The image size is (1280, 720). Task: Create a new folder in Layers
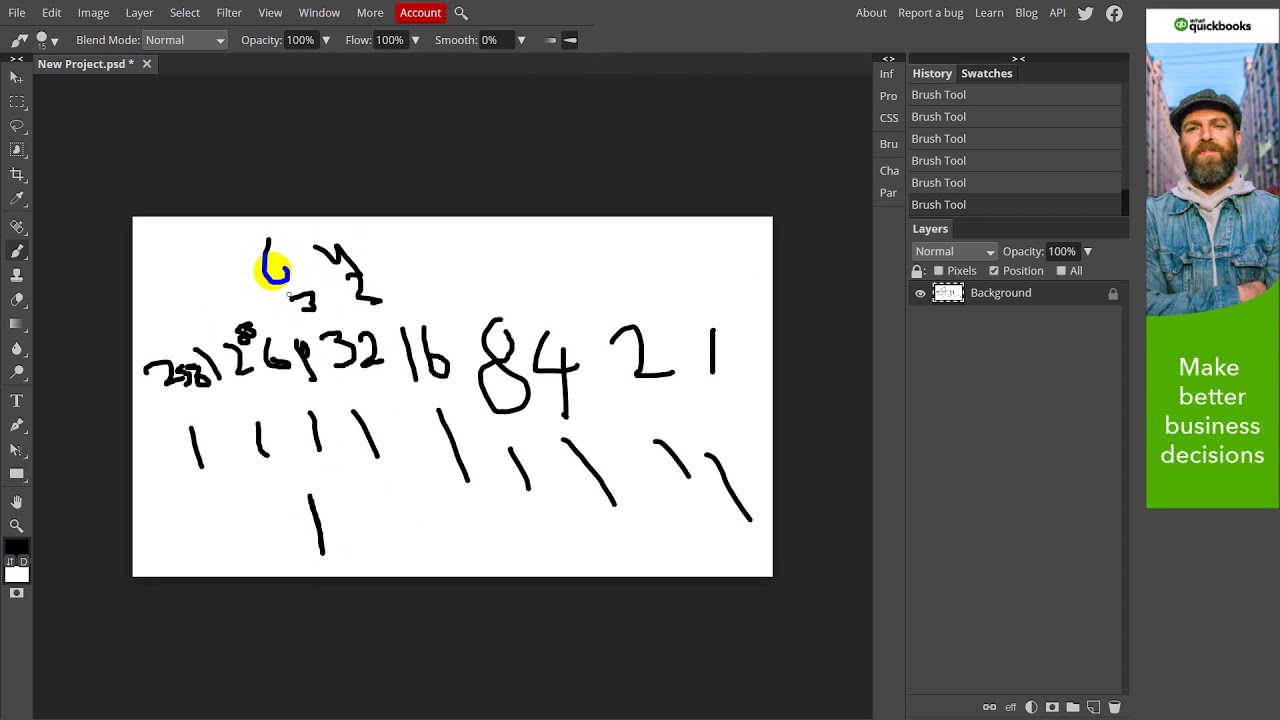coord(1073,707)
